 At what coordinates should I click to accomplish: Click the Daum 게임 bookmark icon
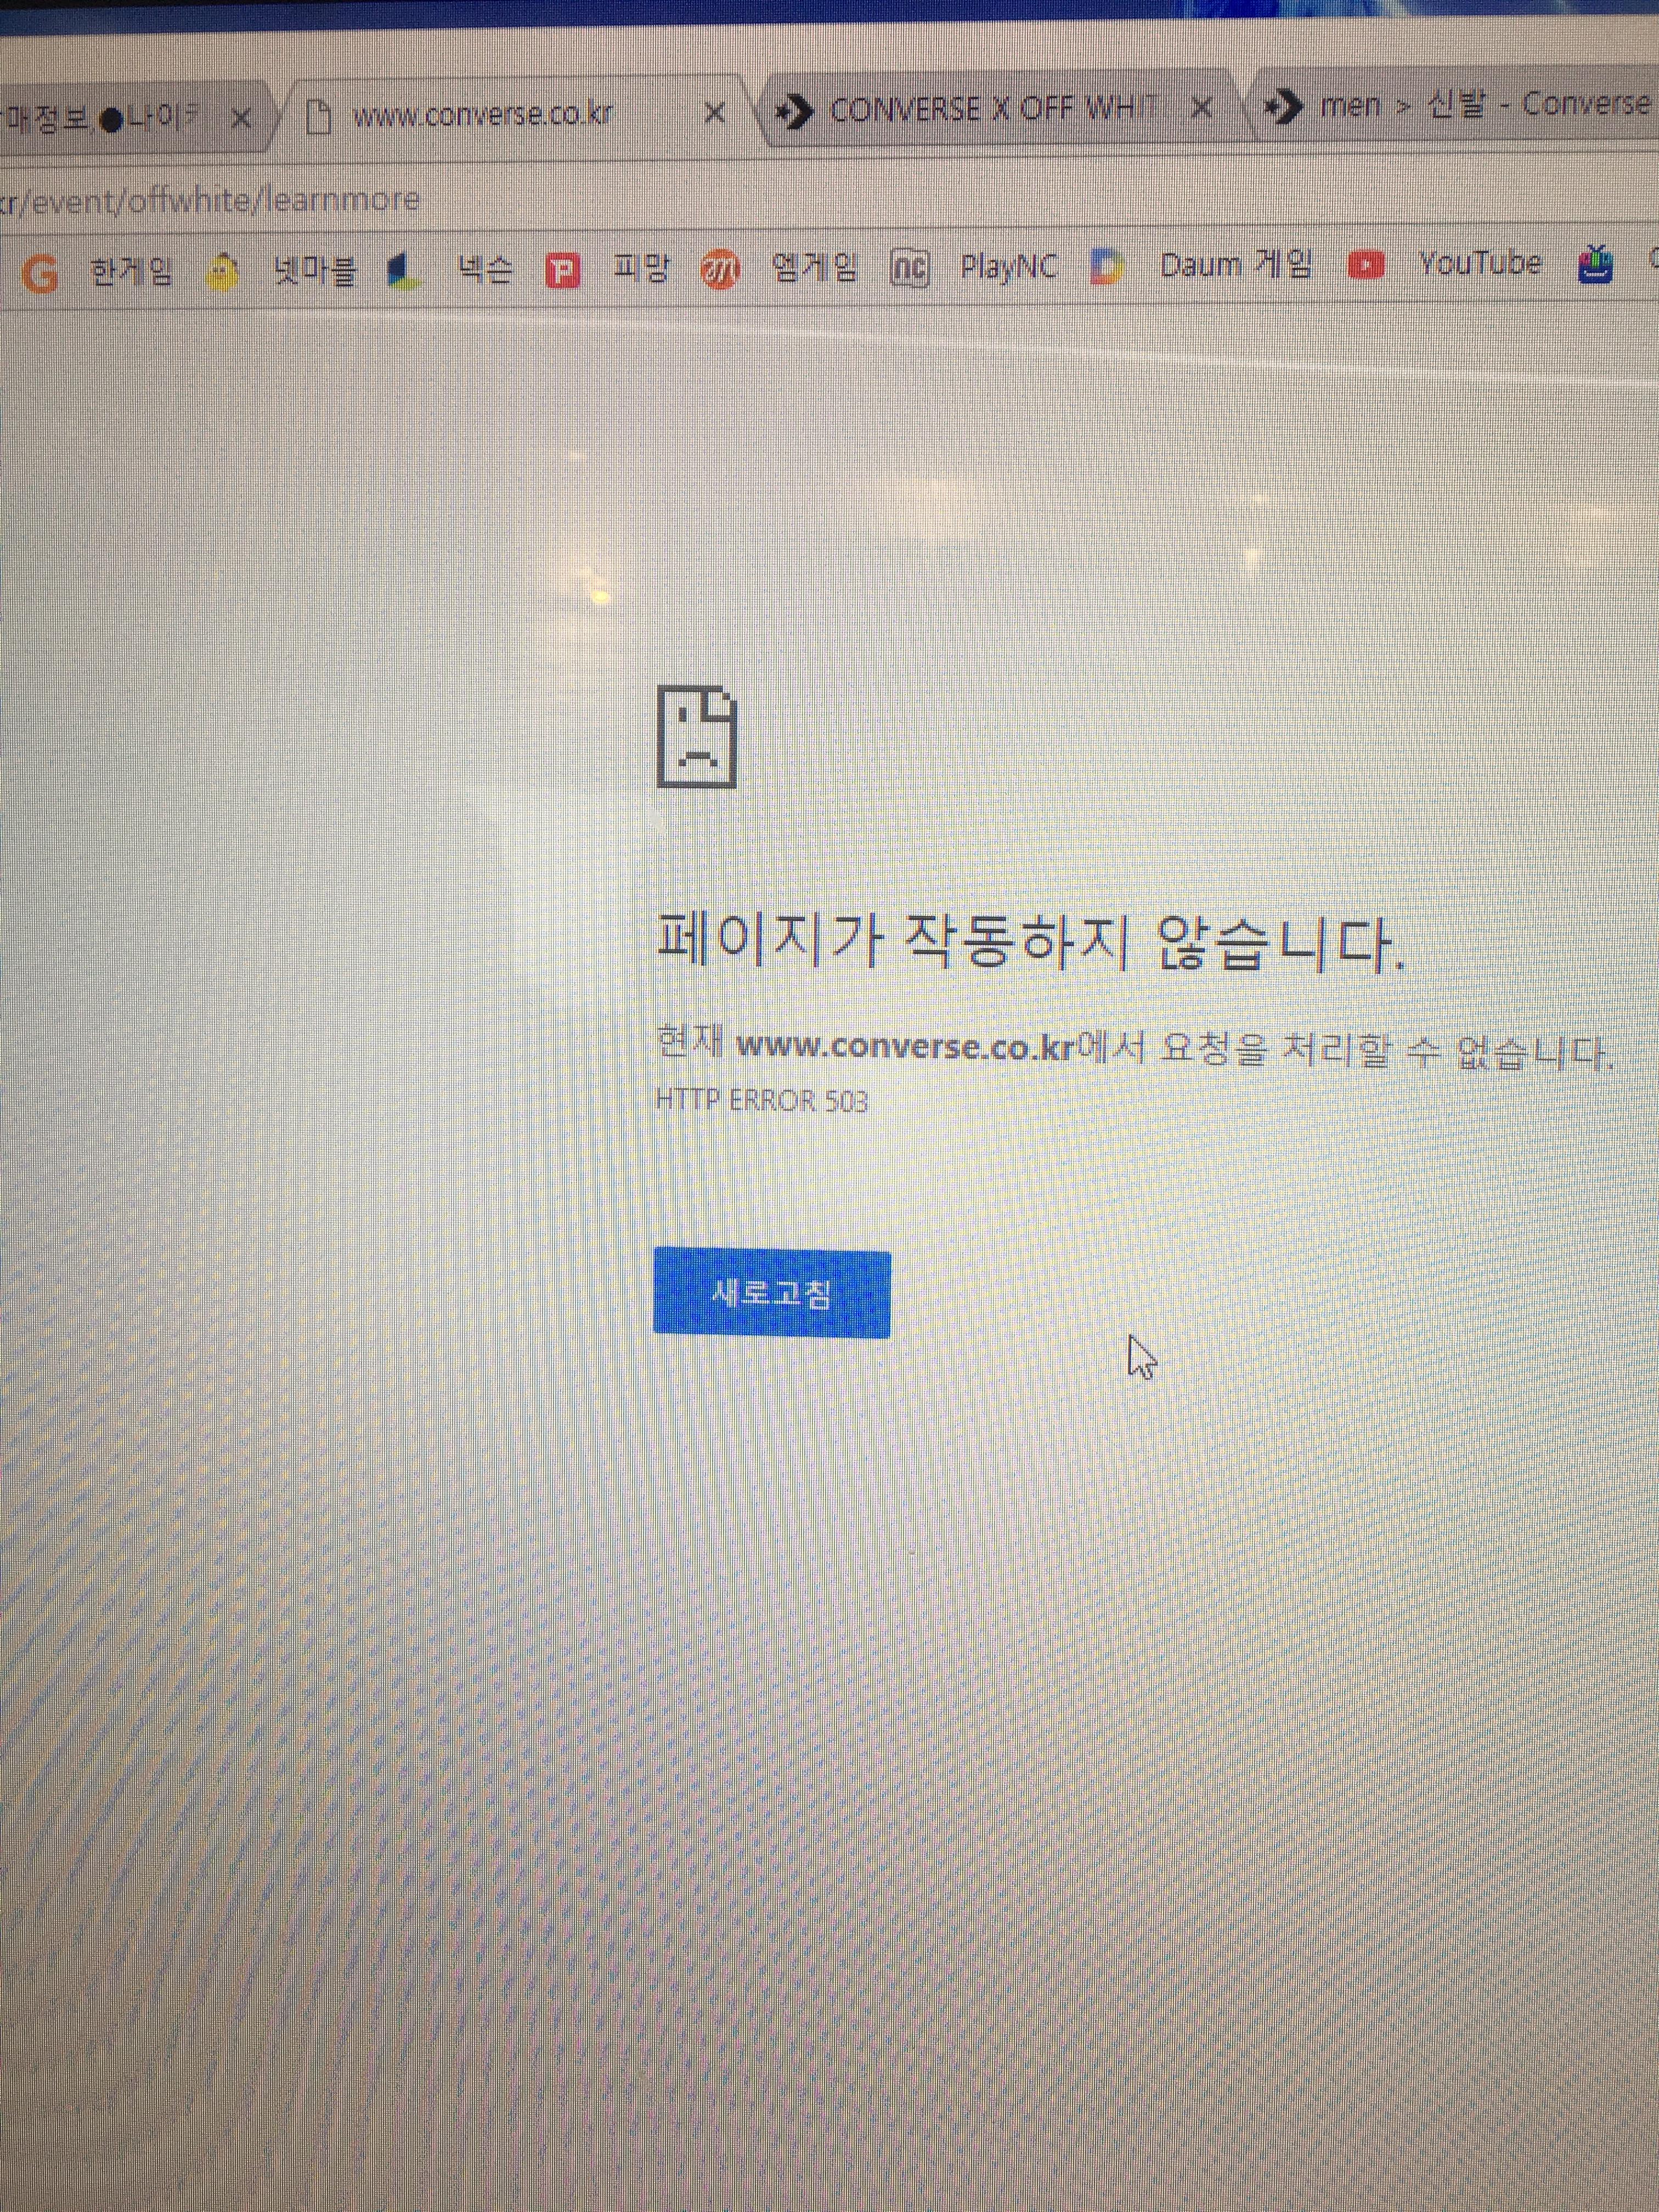pos(1106,267)
